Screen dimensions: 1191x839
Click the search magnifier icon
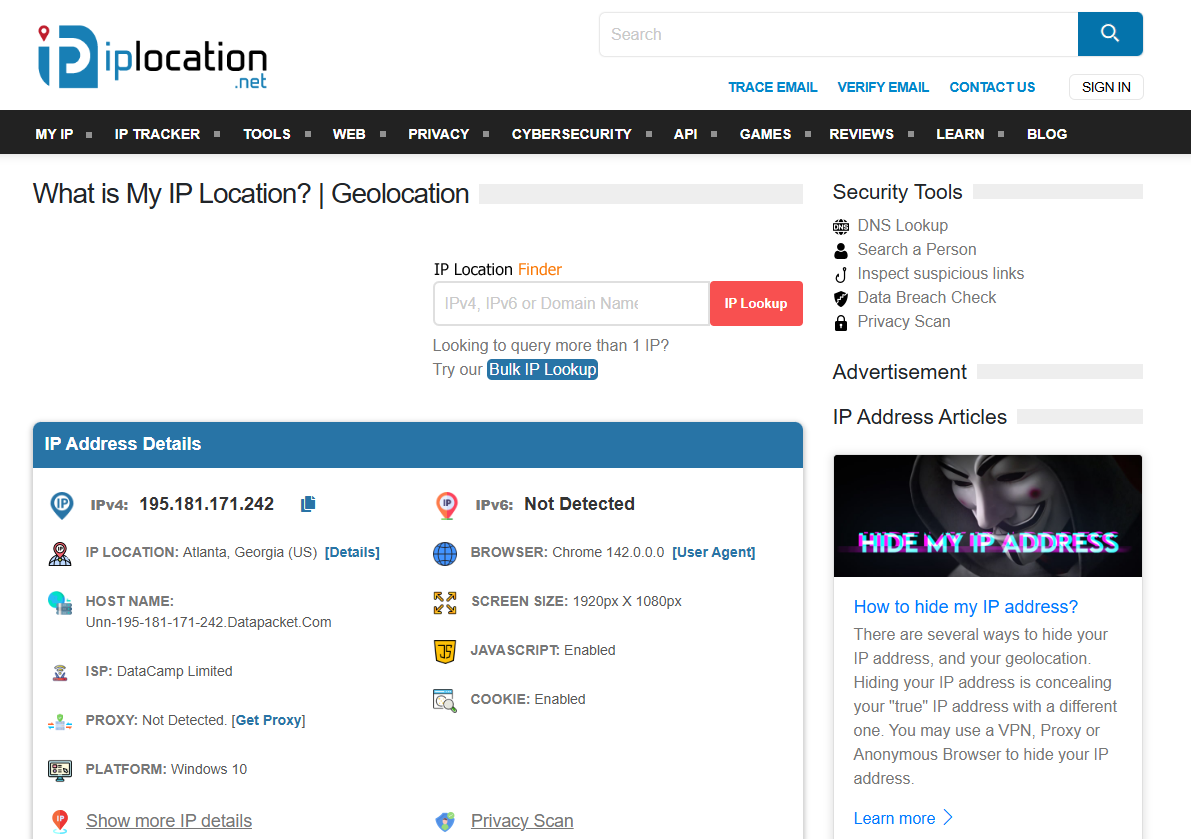click(1110, 33)
